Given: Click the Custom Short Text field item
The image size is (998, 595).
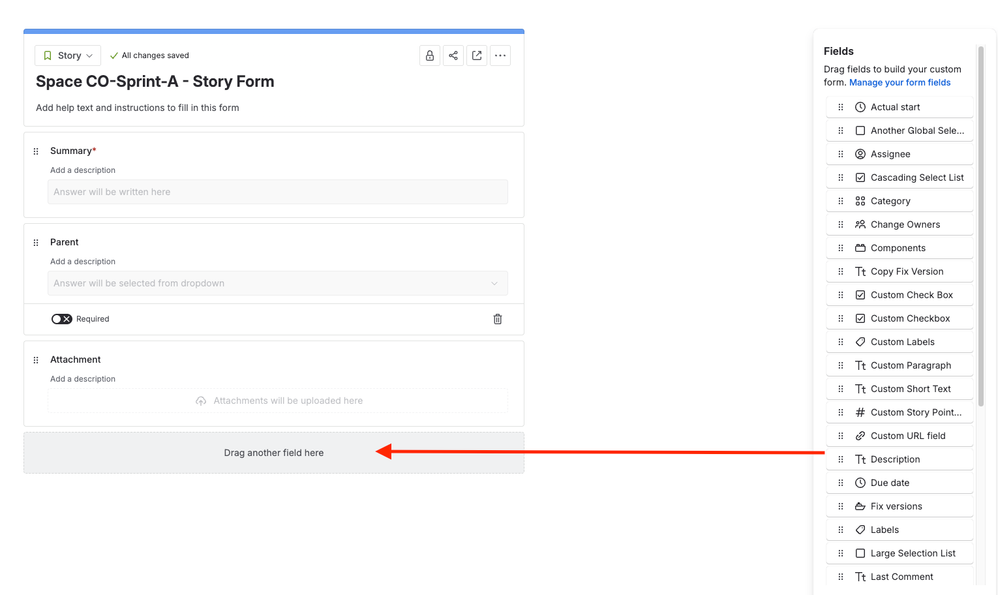Looking at the screenshot, I should pyautogui.click(x=899, y=389).
